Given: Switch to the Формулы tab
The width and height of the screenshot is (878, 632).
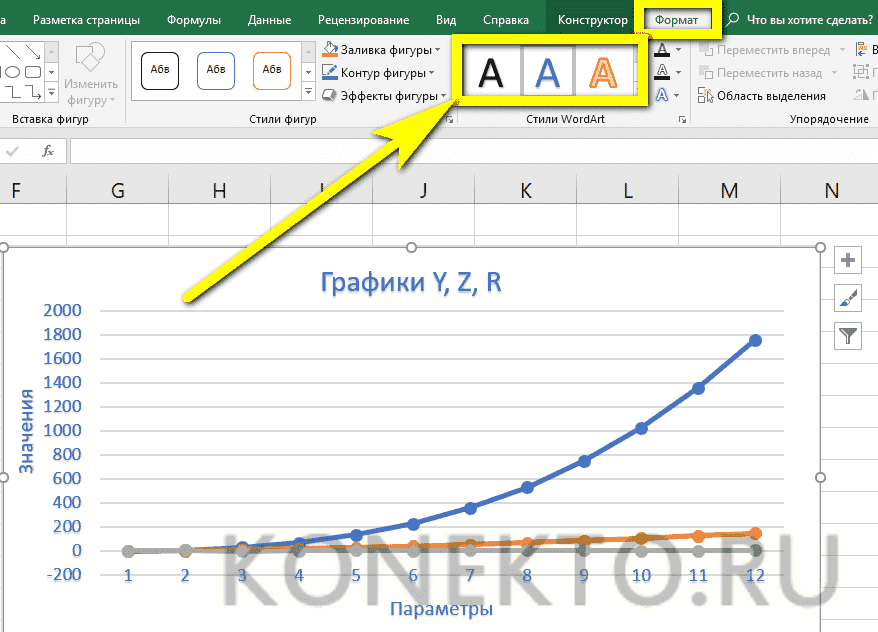Looking at the screenshot, I should coord(194,20).
